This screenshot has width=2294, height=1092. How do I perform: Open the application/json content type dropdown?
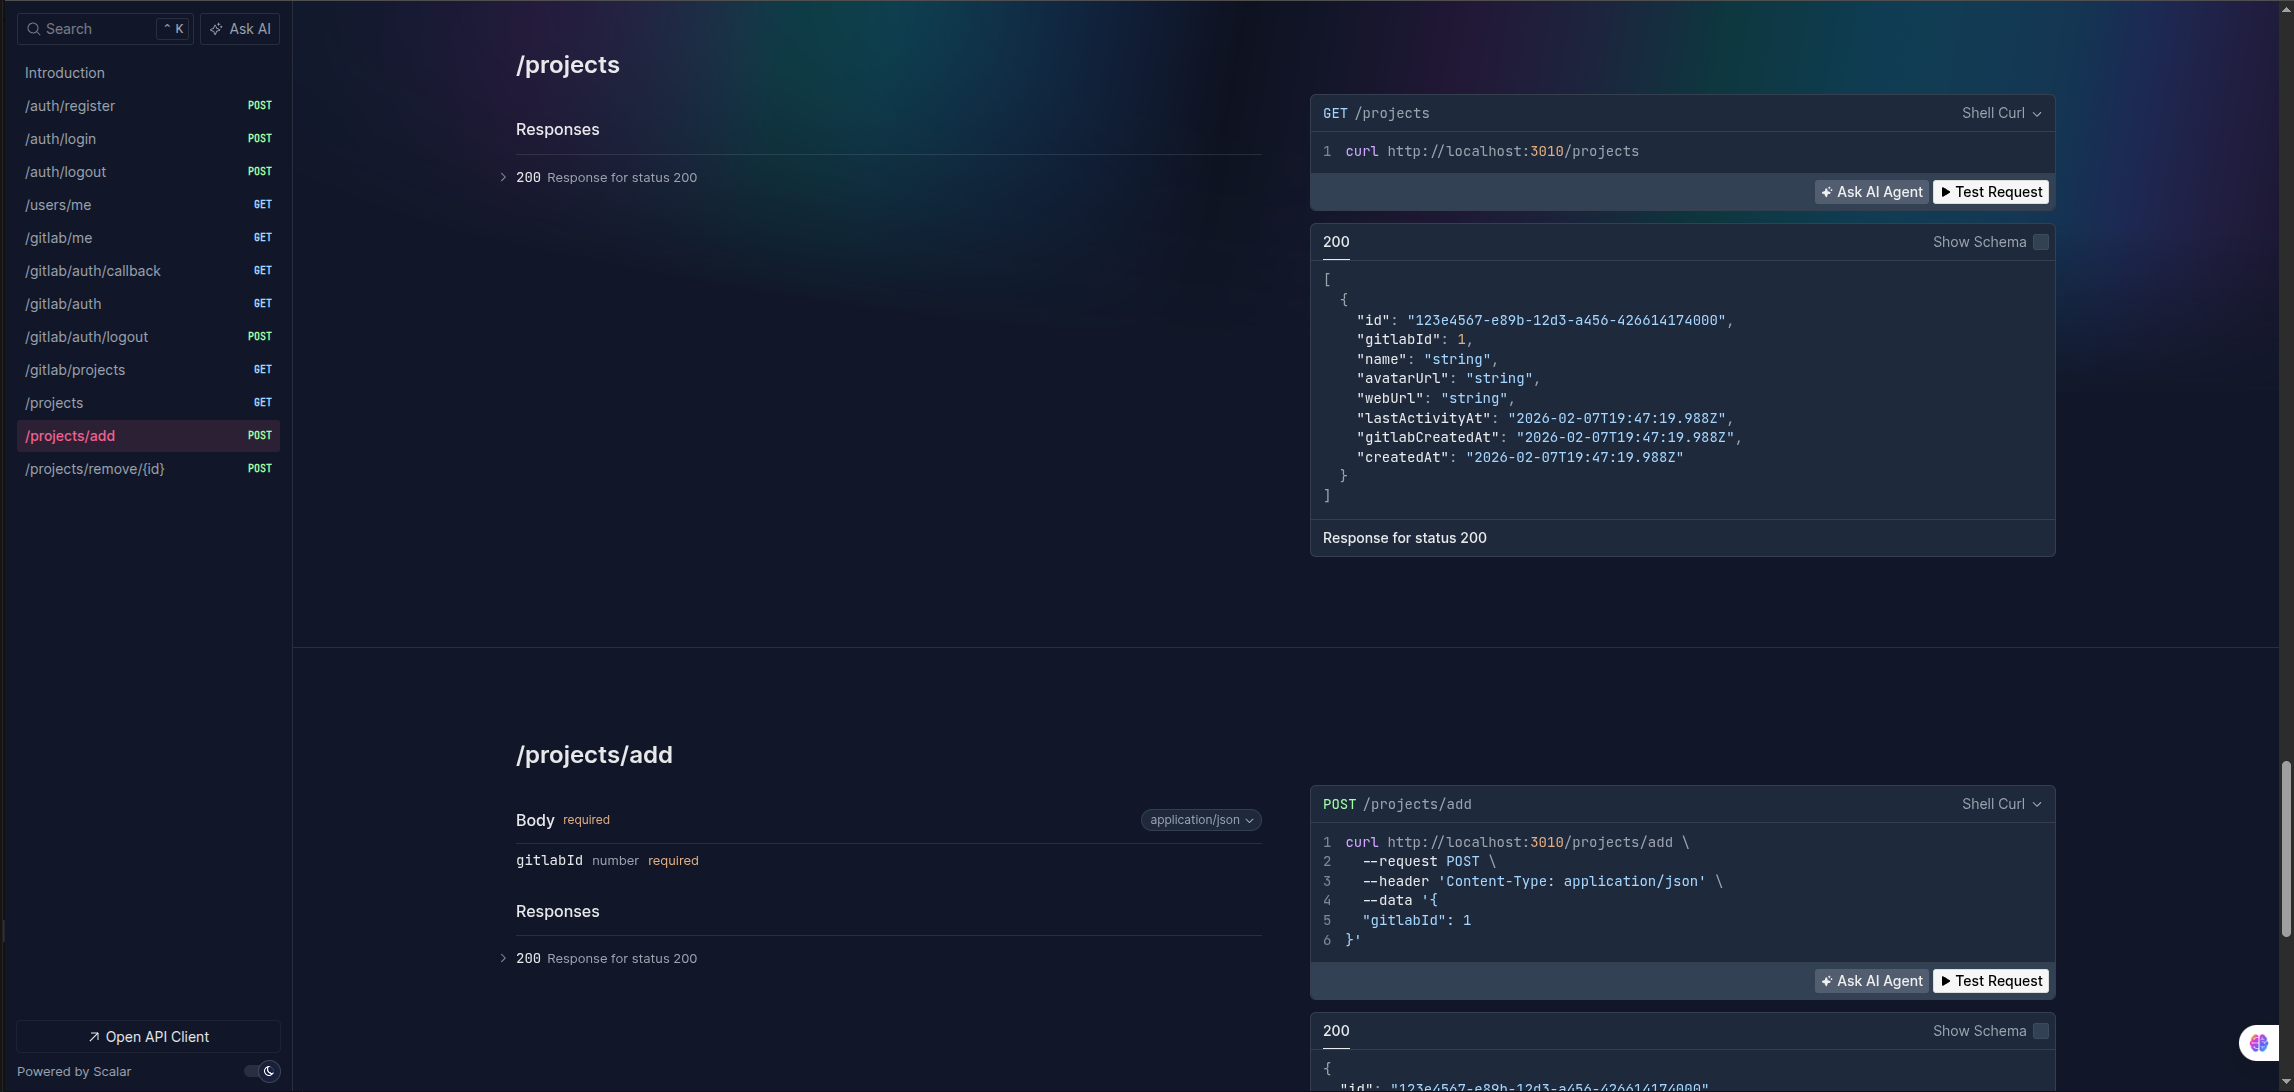(1201, 820)
